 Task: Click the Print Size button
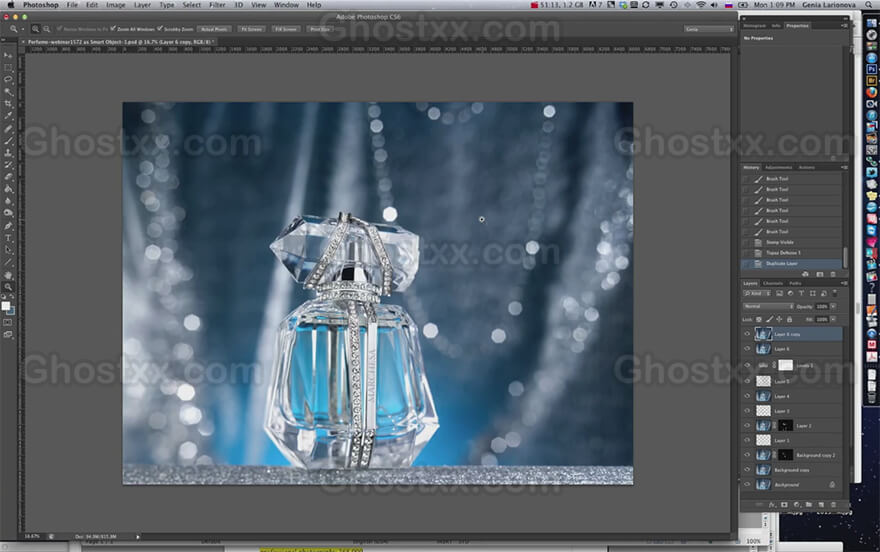pos(320,29)
